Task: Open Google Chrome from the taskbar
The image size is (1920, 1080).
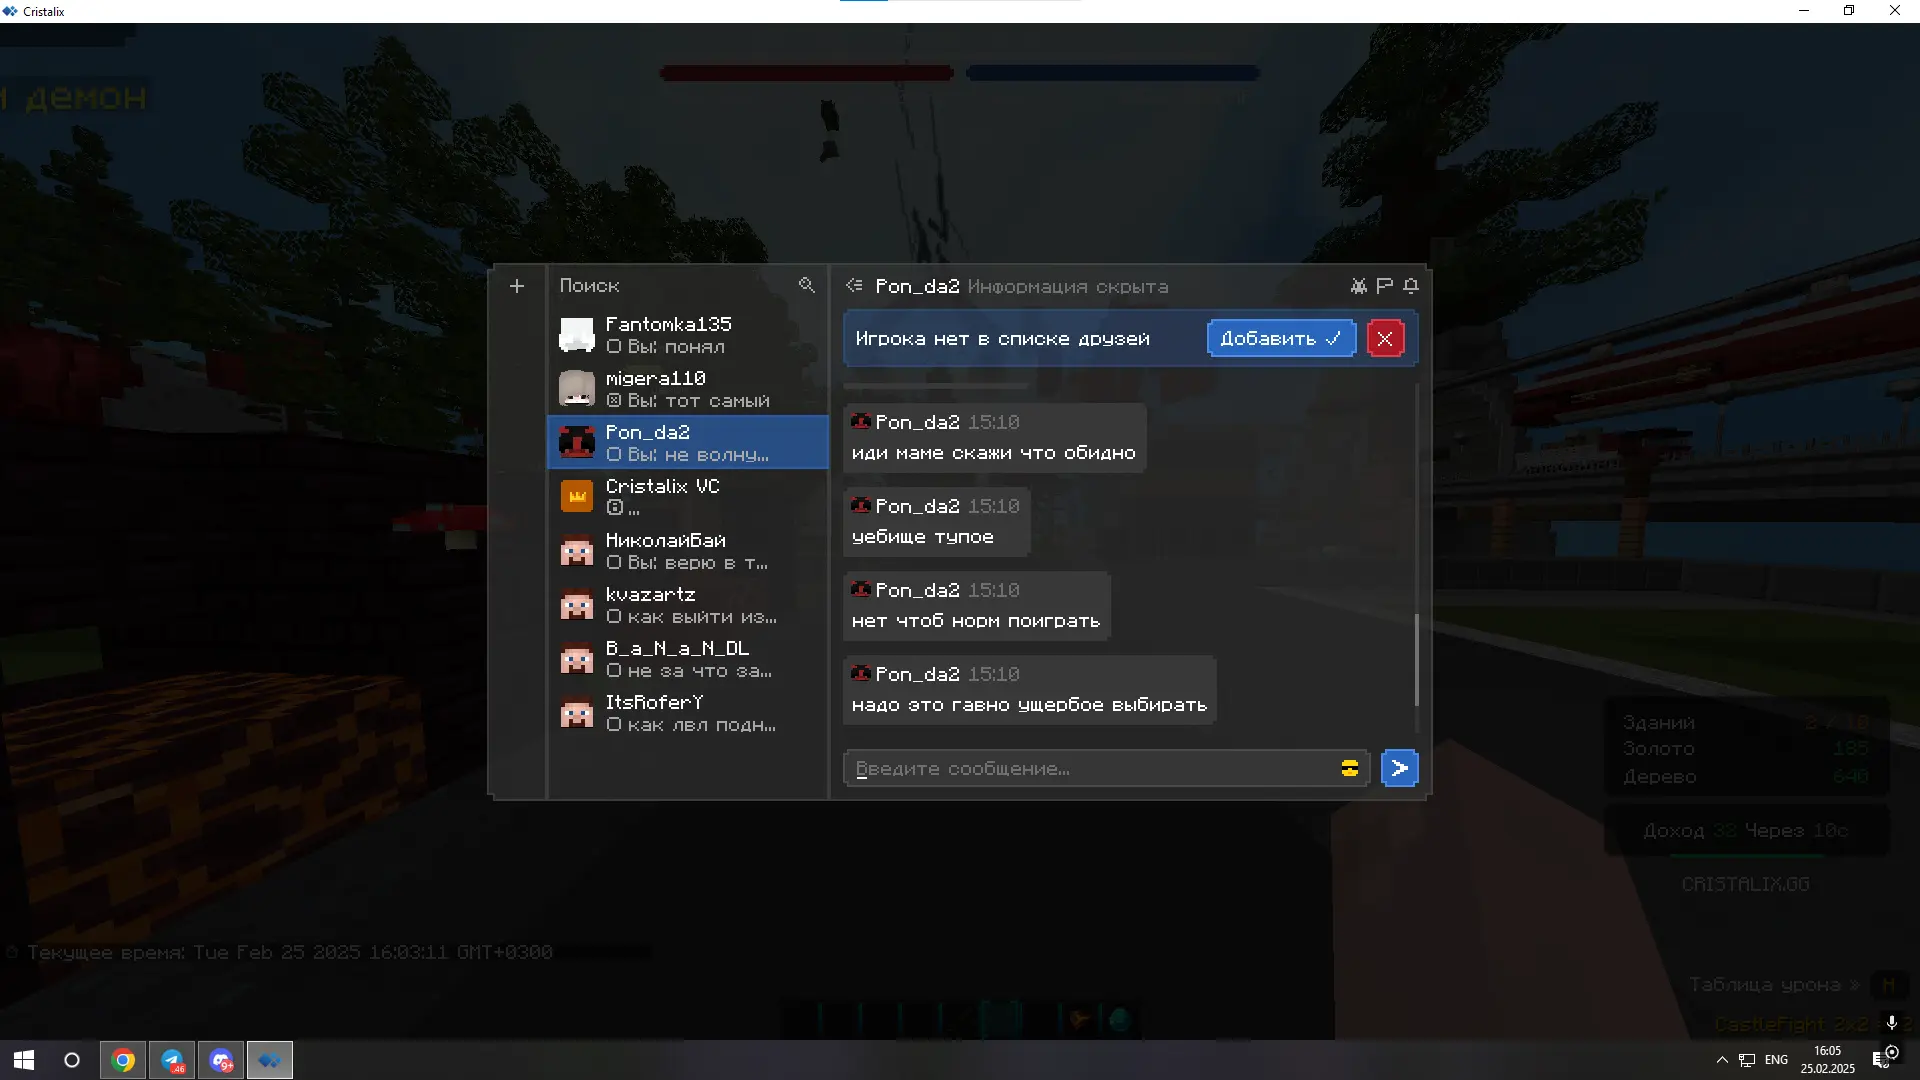Action: (x=123, y=1060)
